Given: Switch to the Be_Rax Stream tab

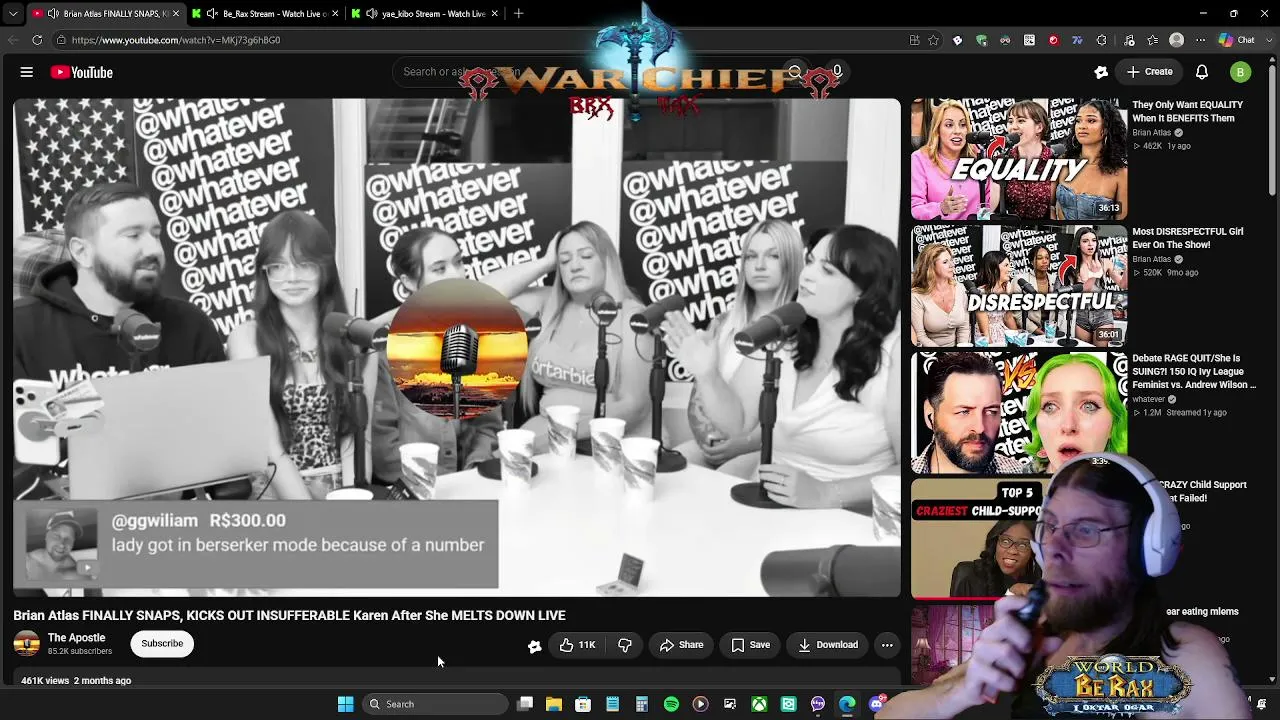Looking at the screenshot, I should click(x=267, y=14).
